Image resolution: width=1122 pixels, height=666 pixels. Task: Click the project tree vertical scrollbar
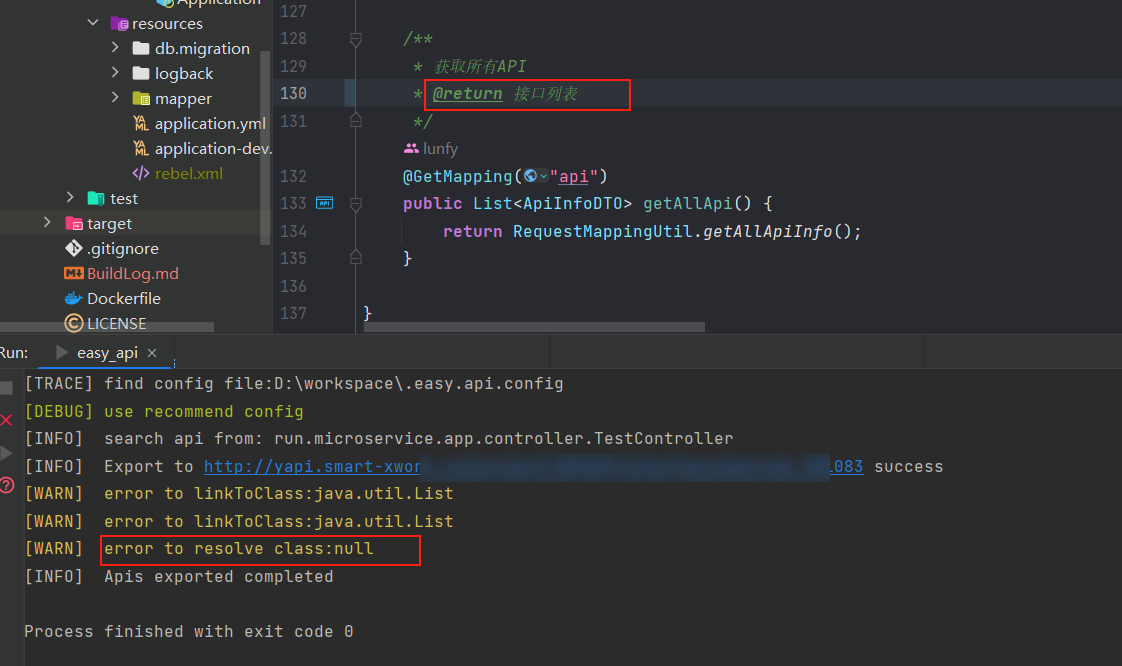point(265,147)
